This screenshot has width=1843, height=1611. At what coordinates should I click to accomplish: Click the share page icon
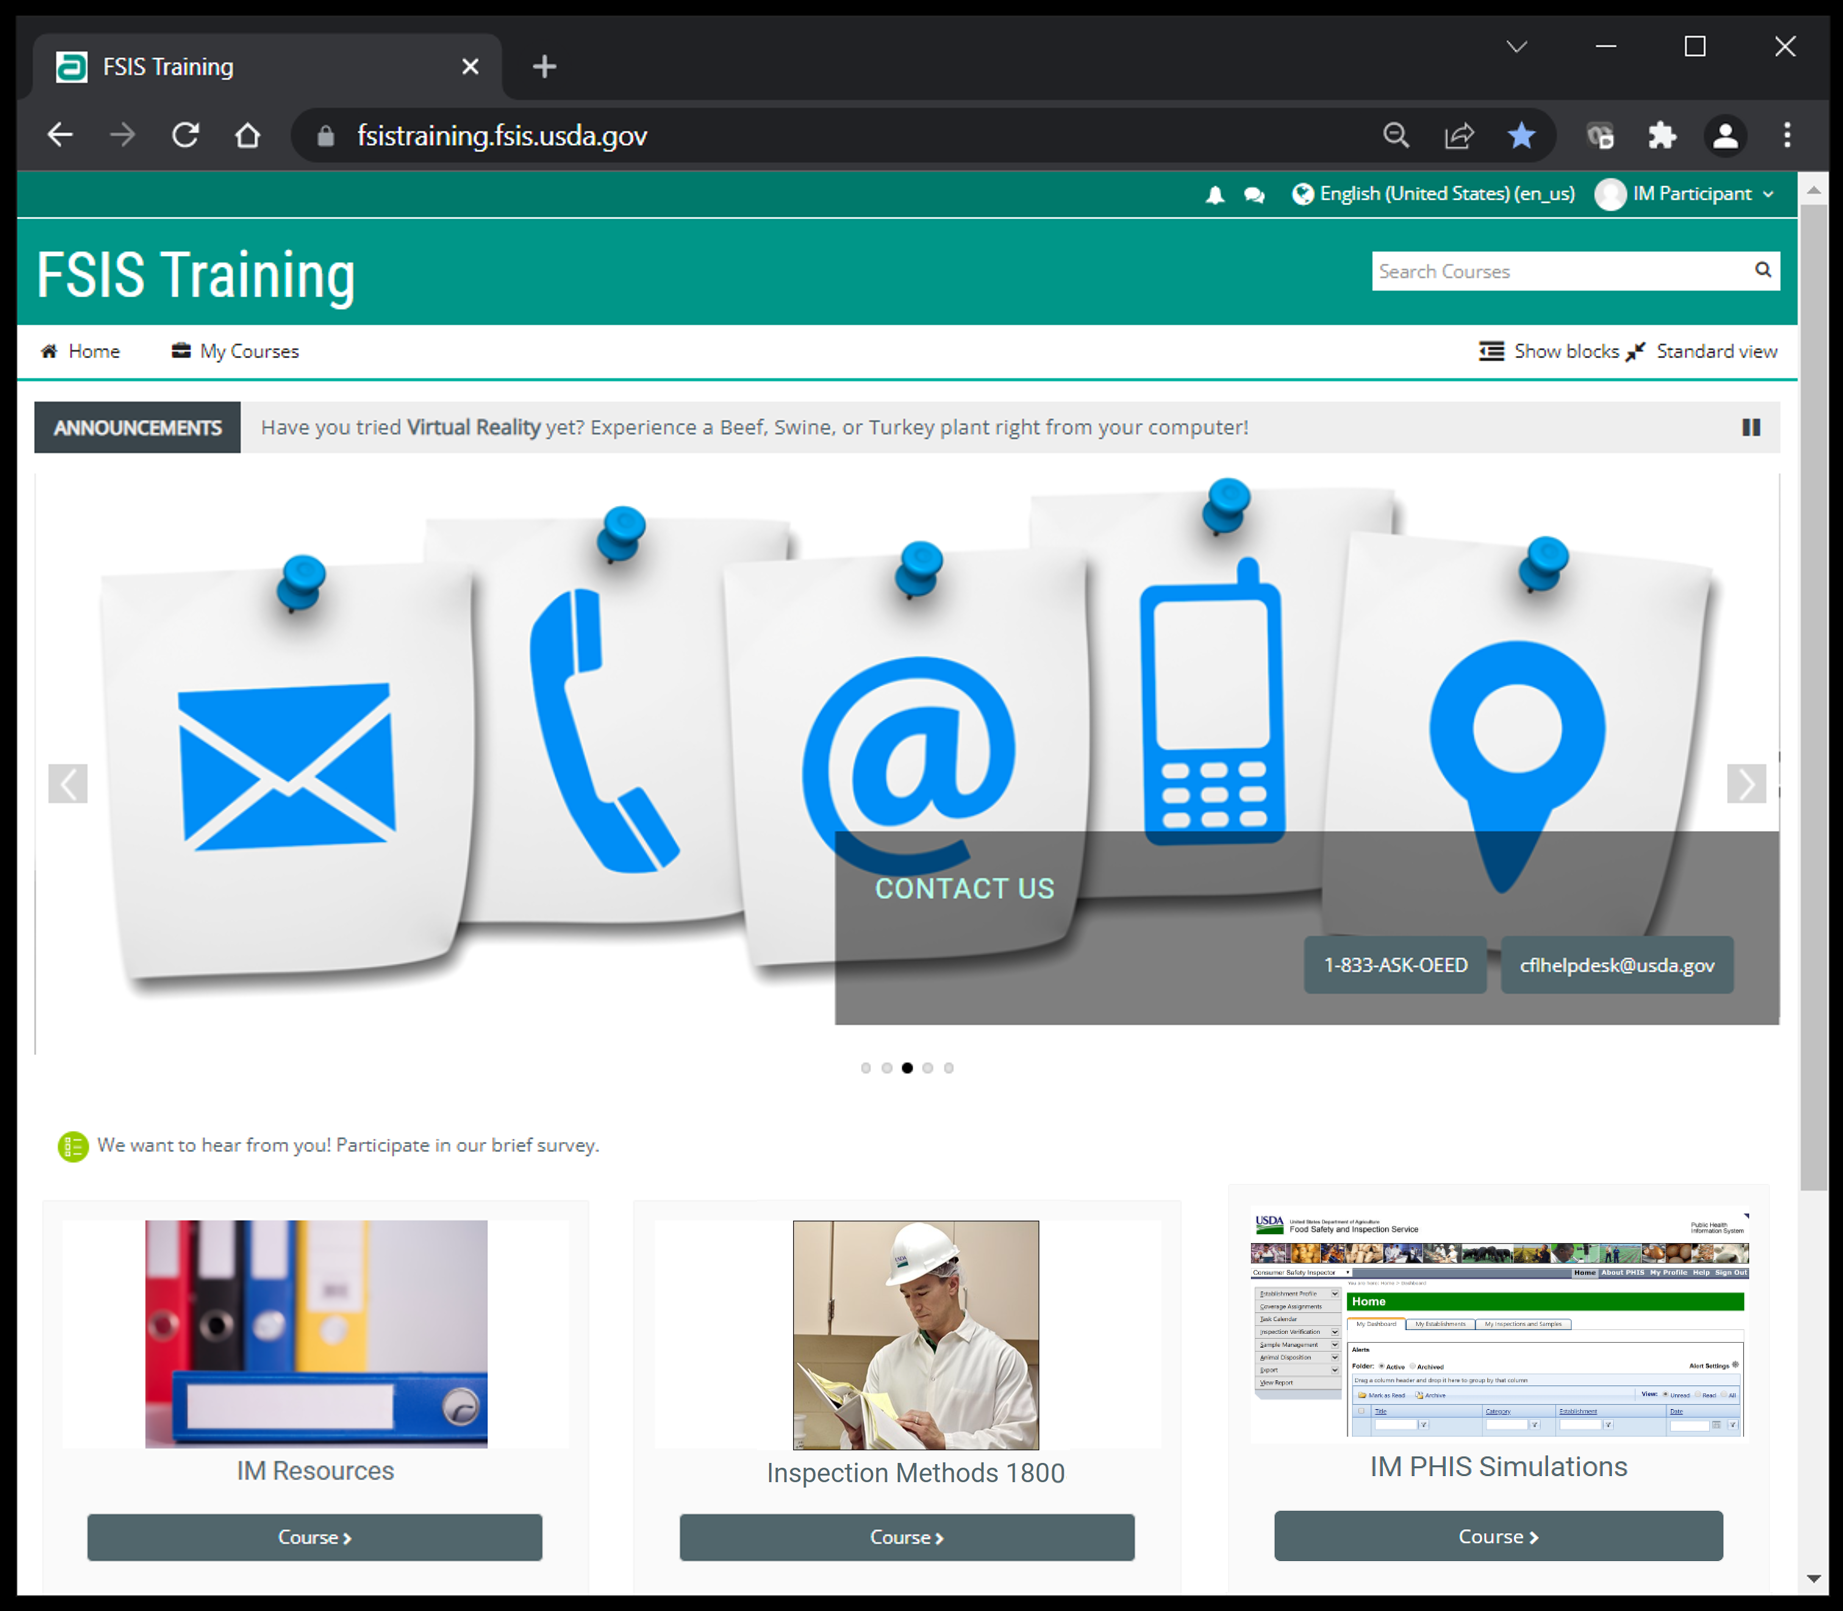(1459, 136)
